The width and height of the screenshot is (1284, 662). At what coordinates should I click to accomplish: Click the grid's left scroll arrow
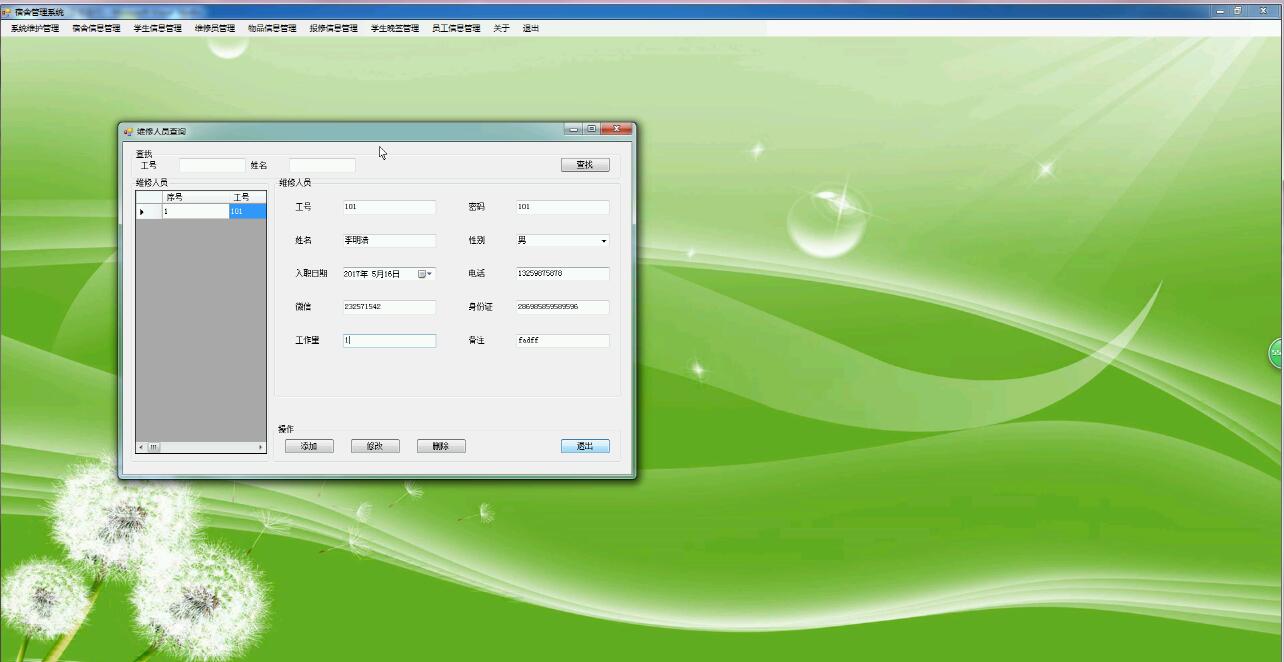coord(141,447)
